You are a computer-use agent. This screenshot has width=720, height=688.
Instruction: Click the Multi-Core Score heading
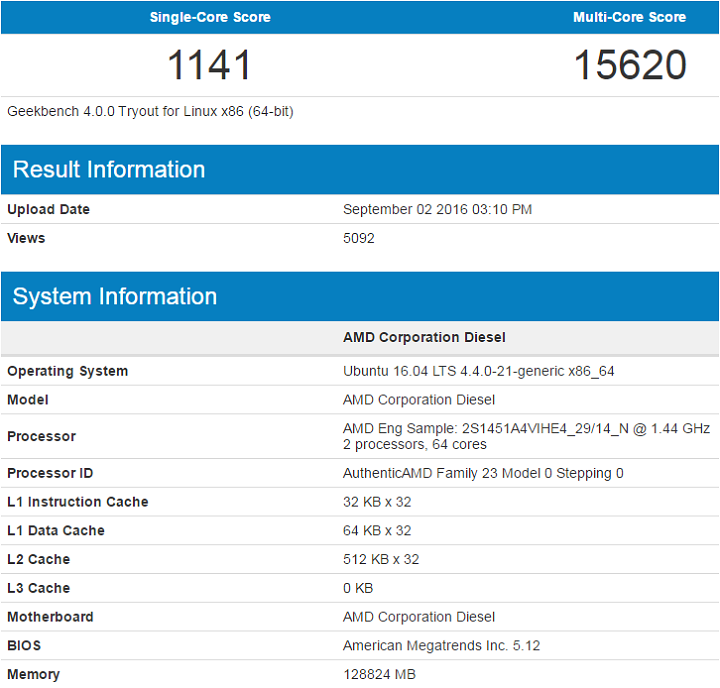[x=629, y=17]
